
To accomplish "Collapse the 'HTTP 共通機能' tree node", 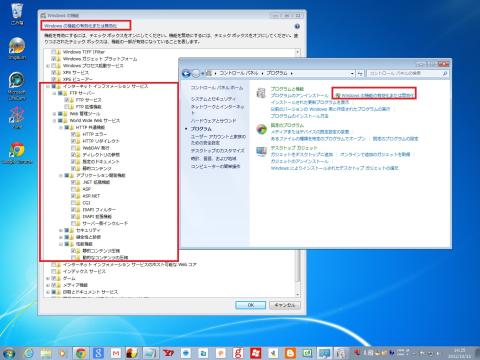I will tap(61, 127).
